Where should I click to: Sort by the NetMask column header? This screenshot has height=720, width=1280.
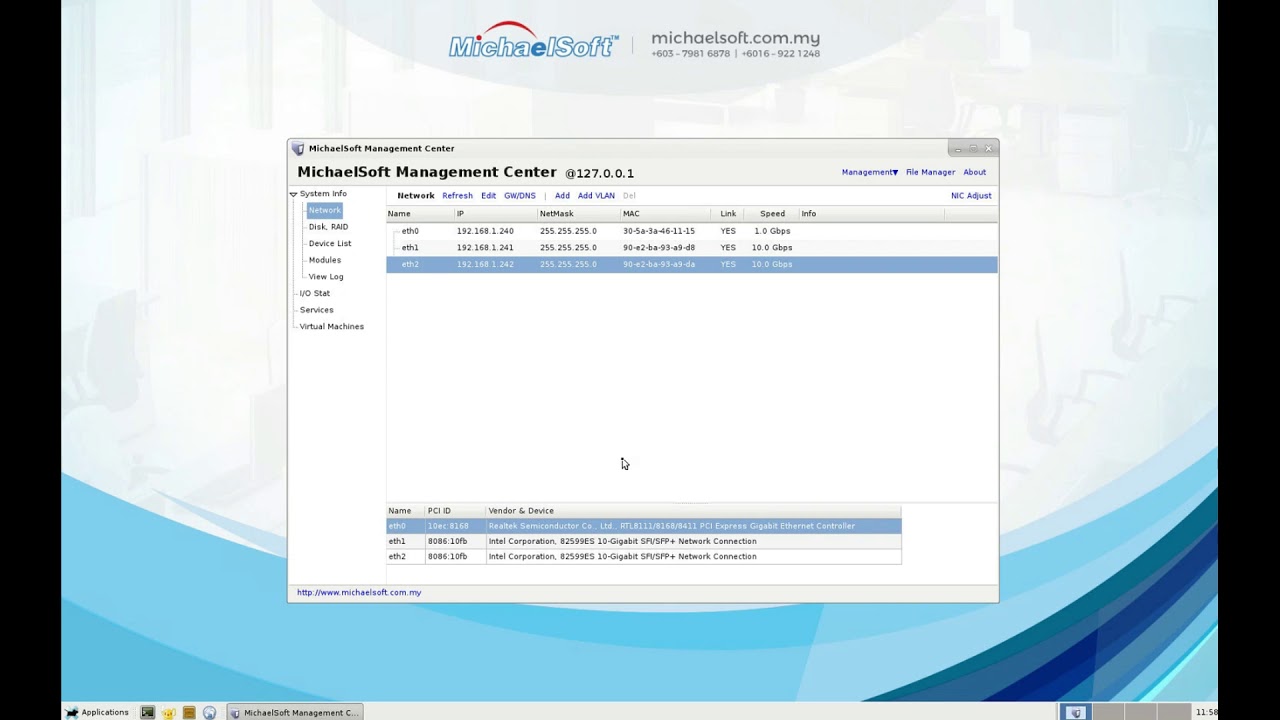click(578, 214)
